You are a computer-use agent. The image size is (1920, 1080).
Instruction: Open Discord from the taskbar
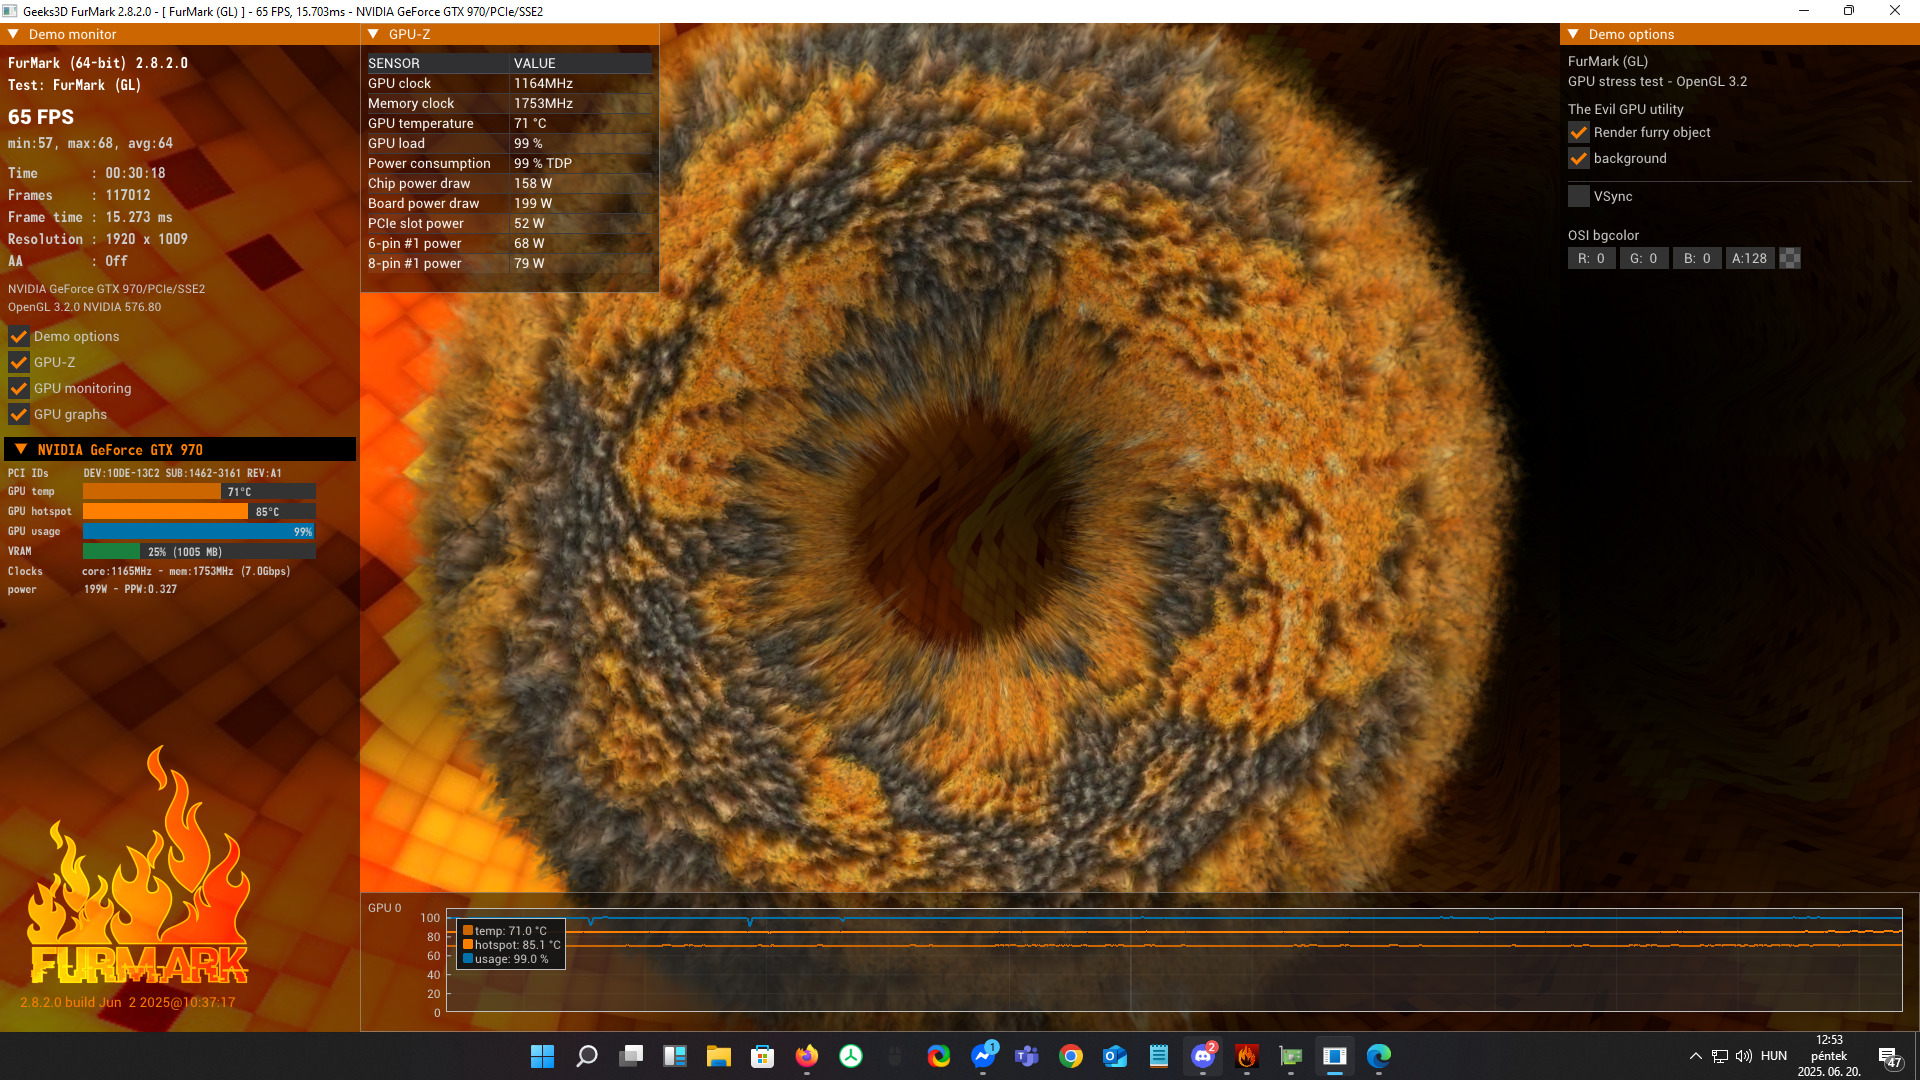click(x=1202, y=1056)
